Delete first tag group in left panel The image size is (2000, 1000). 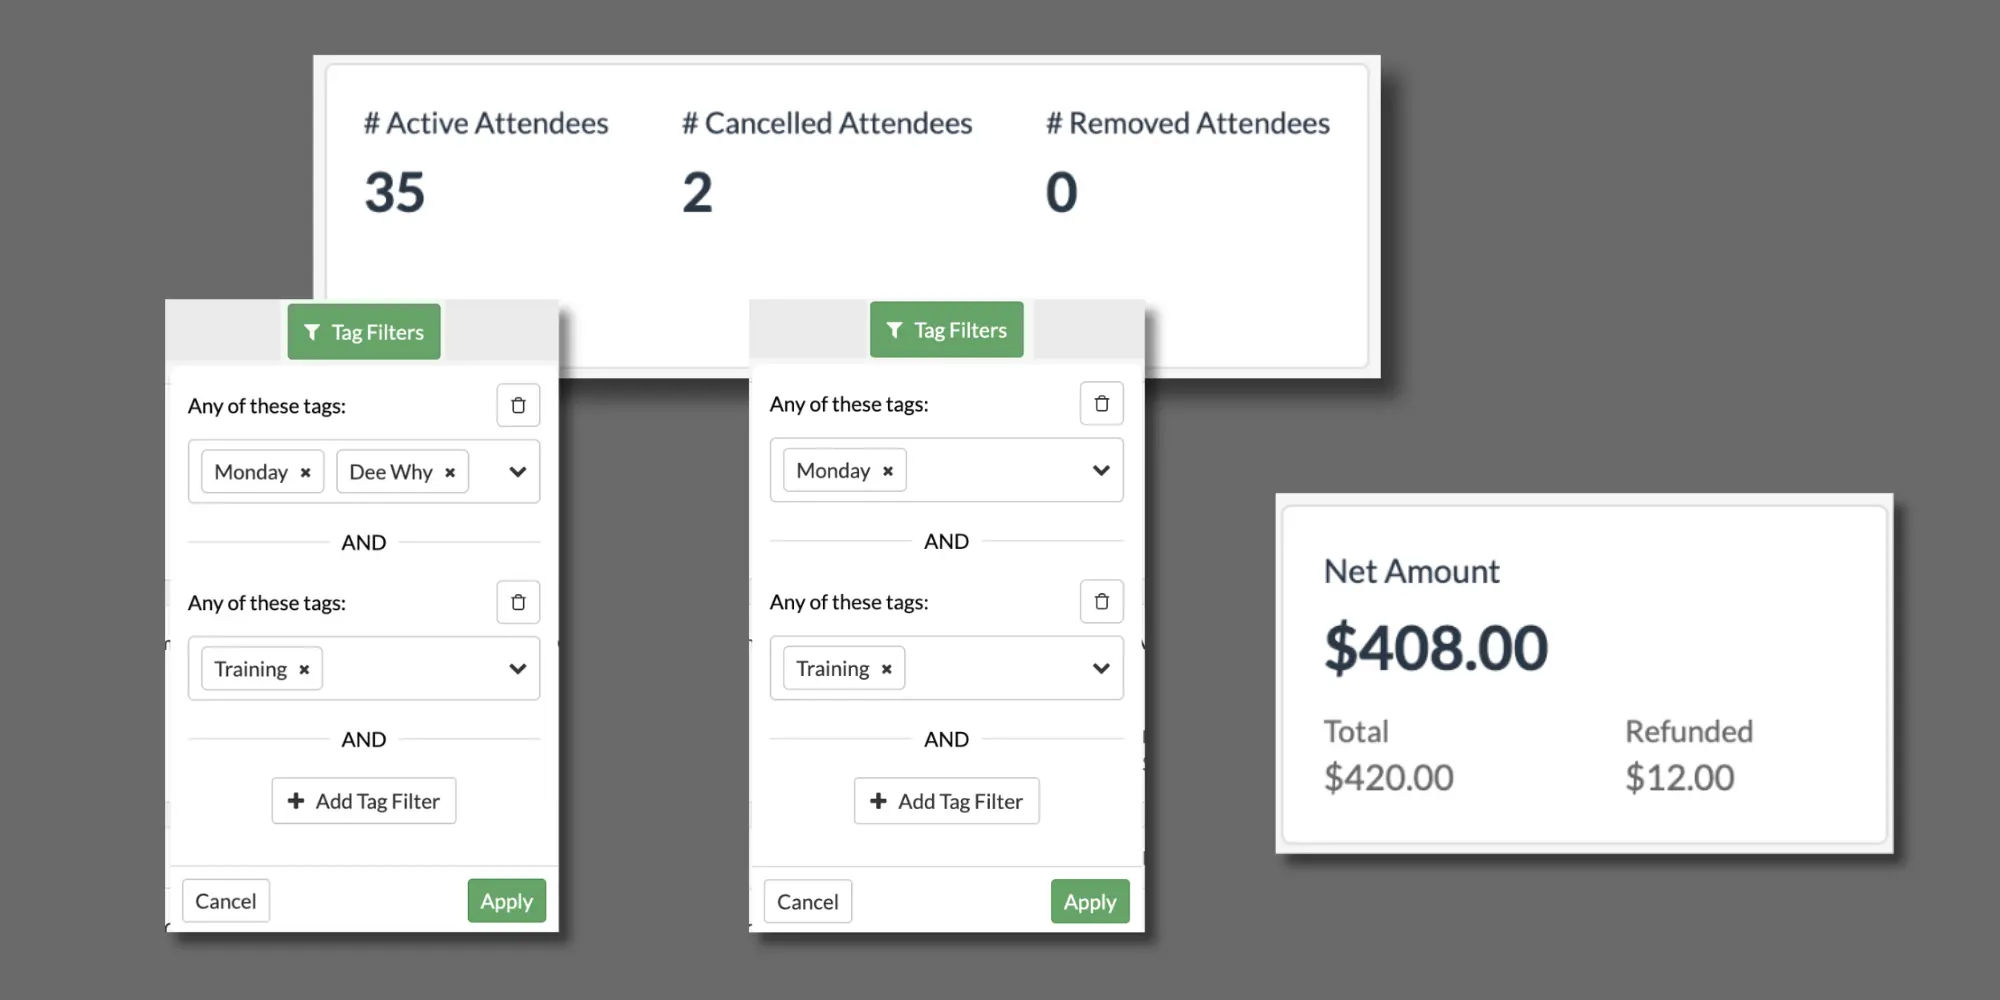[518, 405]
